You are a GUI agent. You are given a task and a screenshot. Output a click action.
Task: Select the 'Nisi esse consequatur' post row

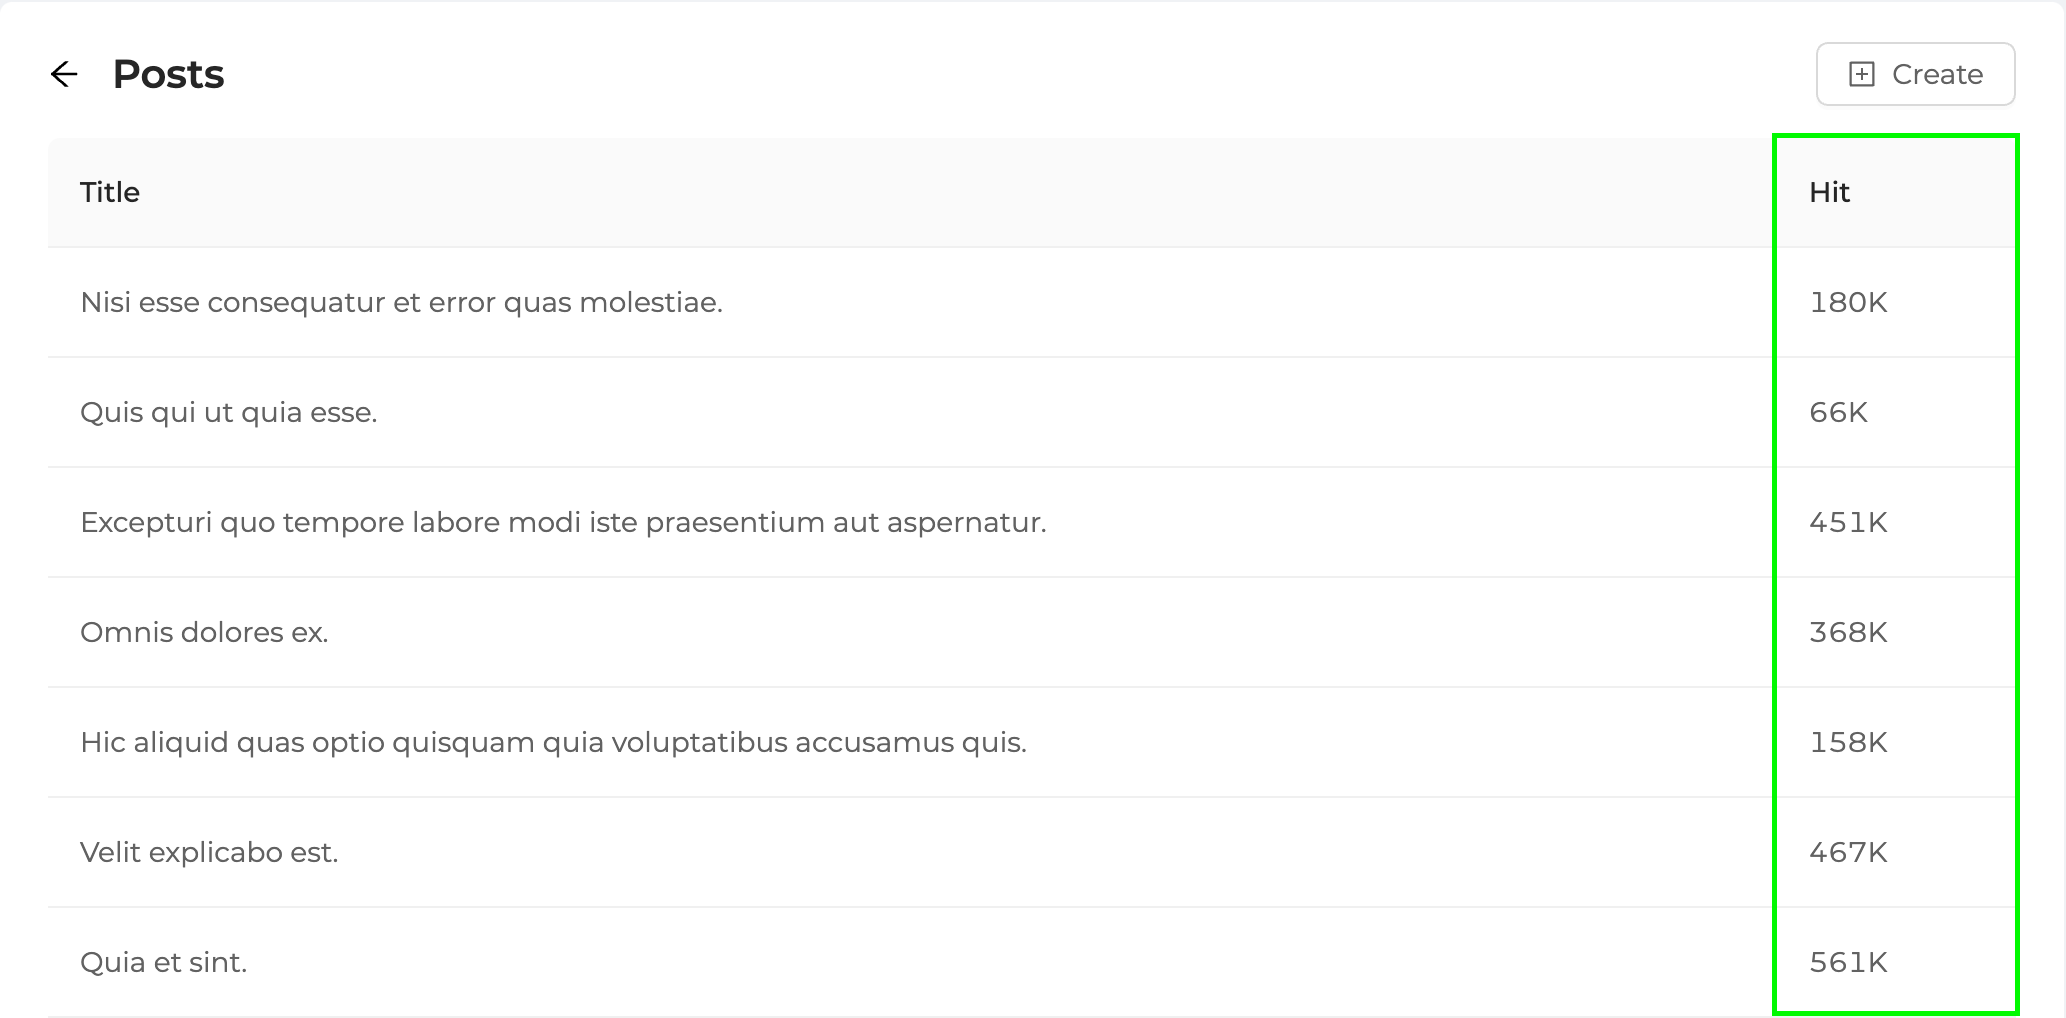401,302
